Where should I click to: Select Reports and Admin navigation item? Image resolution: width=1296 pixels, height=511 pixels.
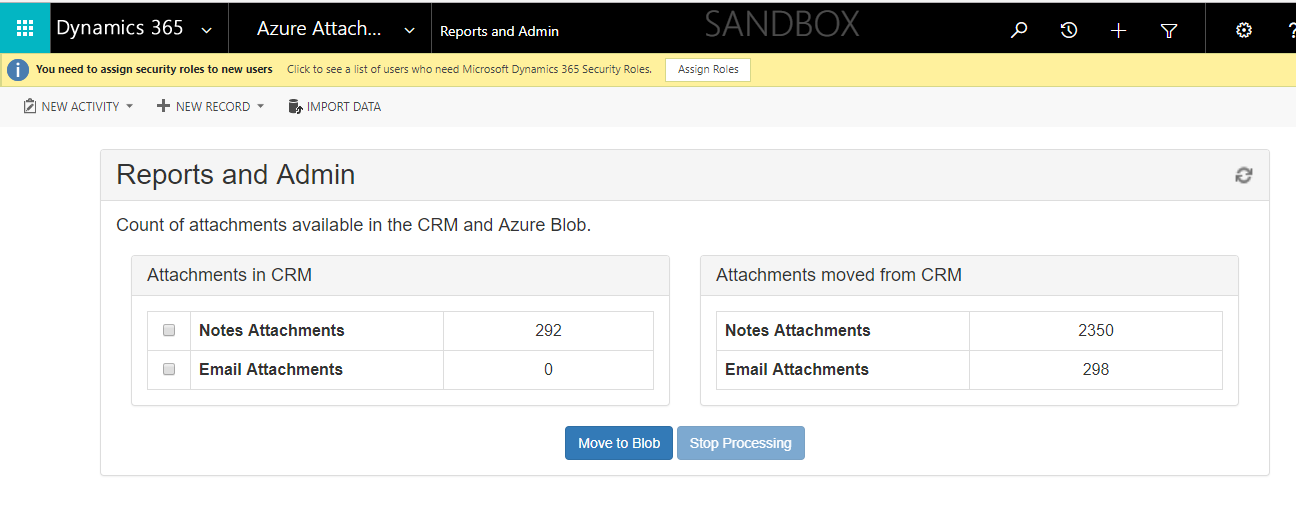coord(499,31)
